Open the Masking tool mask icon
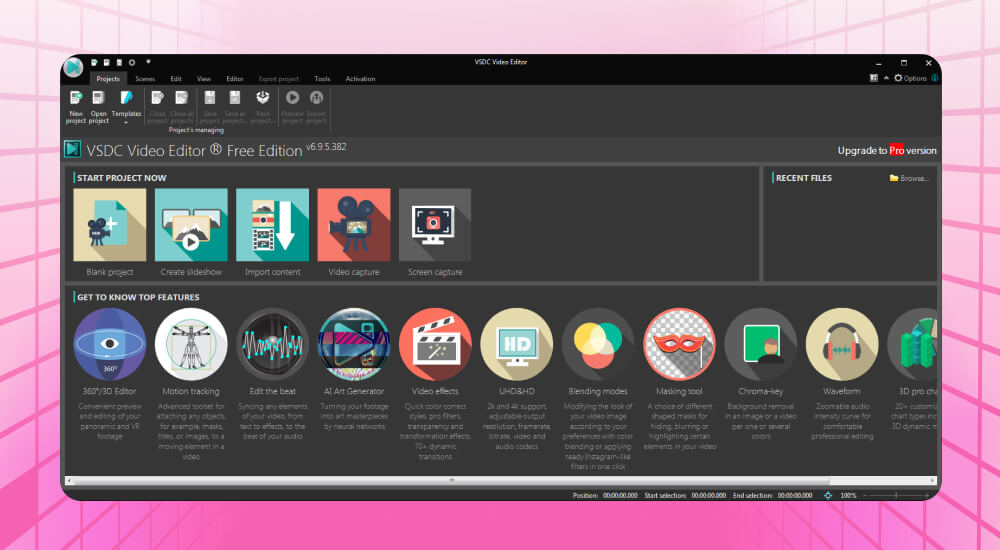The height and width of the screenshot is (550, 1000). click(679, 345)
